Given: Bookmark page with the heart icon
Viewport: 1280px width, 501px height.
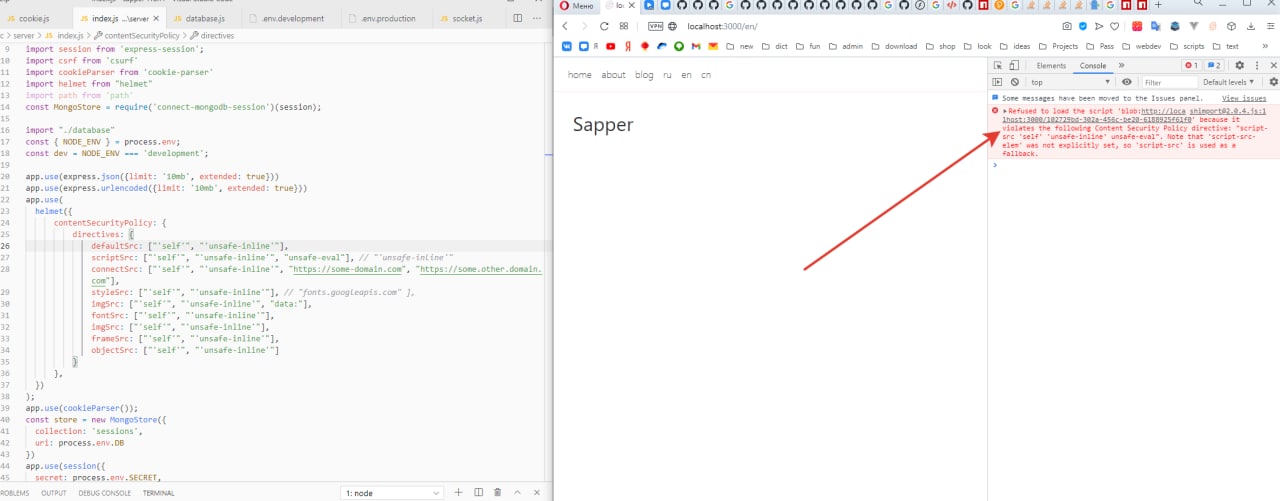Looking at the screenshot, I should (1114, 26).
